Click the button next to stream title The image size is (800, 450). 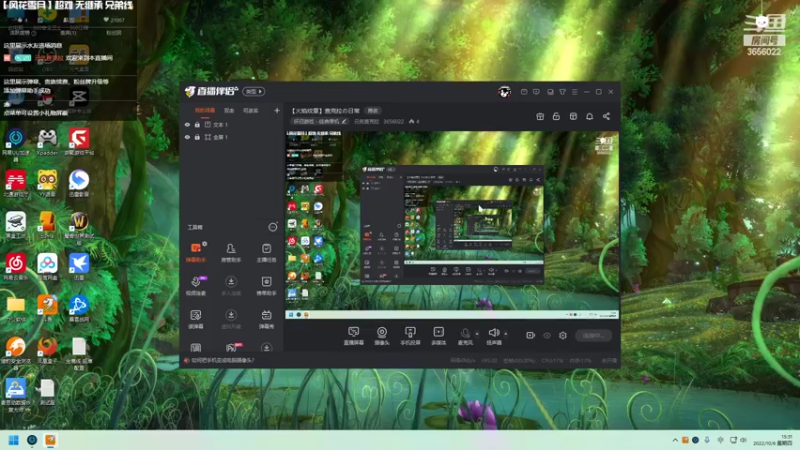pyautogui.click(x=373, y=111)
